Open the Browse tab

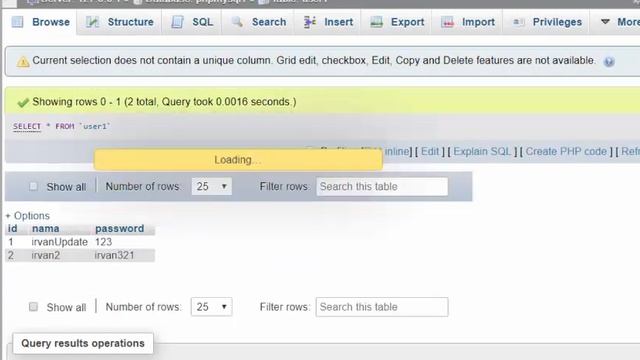click(x=40, y=22)
